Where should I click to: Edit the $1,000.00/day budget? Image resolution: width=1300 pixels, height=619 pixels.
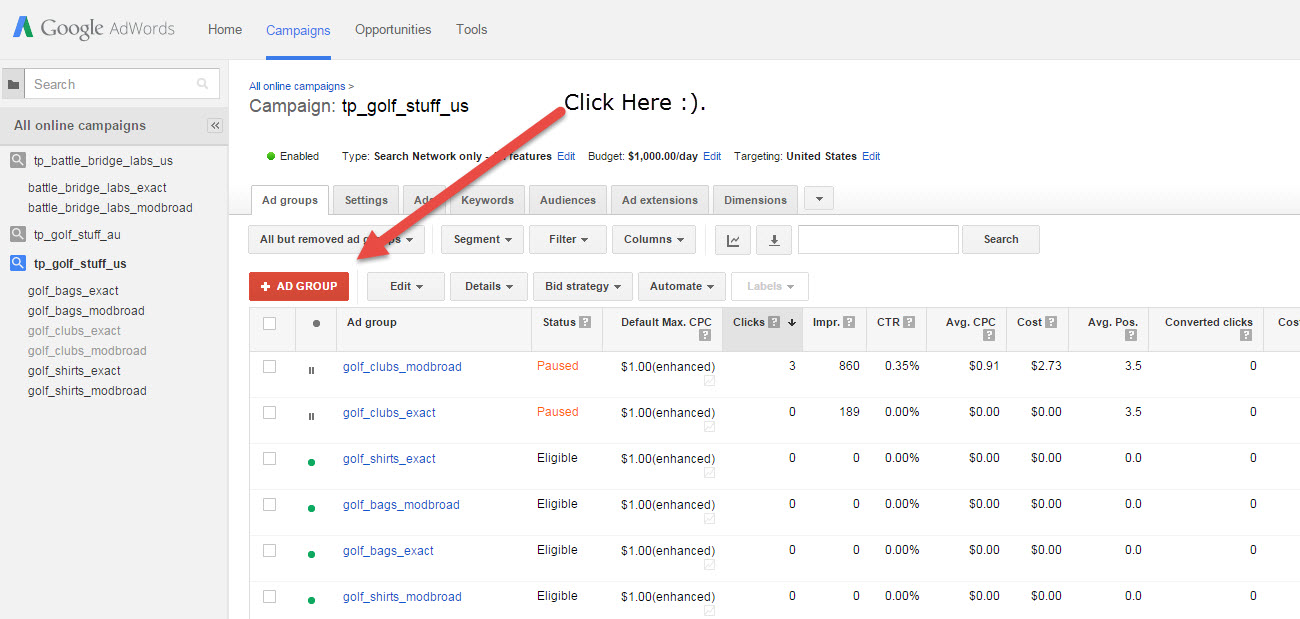[x=712, y=156]
